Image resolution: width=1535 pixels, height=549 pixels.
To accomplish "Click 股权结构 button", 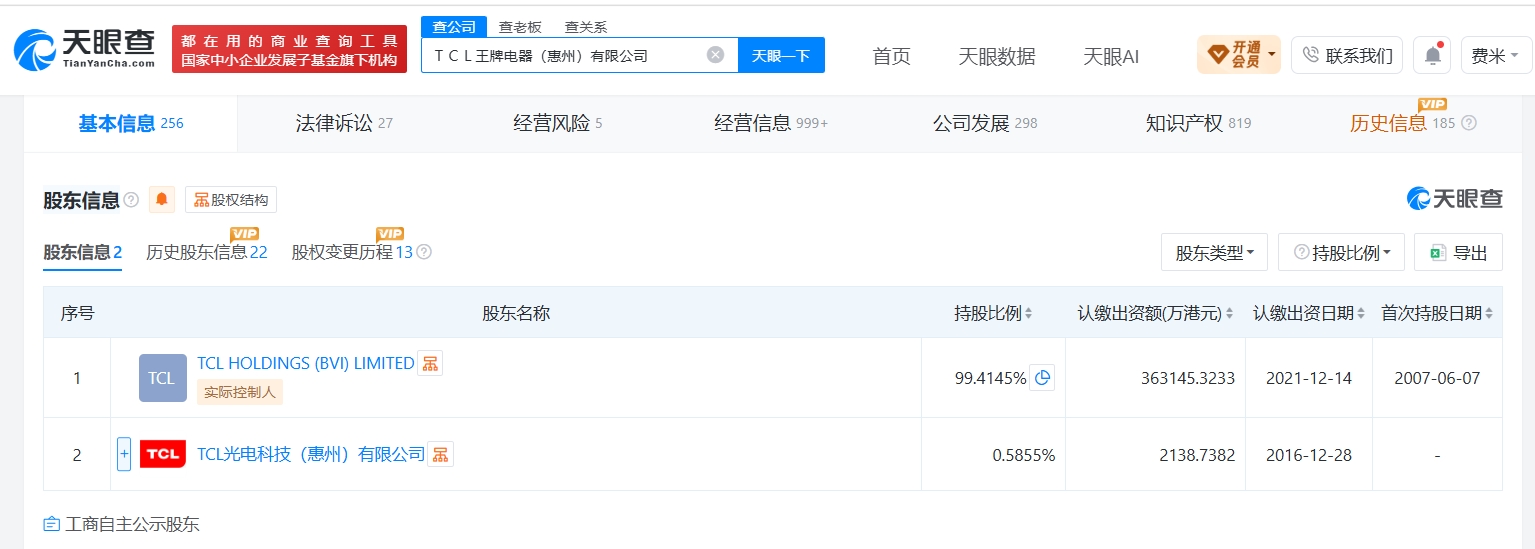I will point(231,200).
